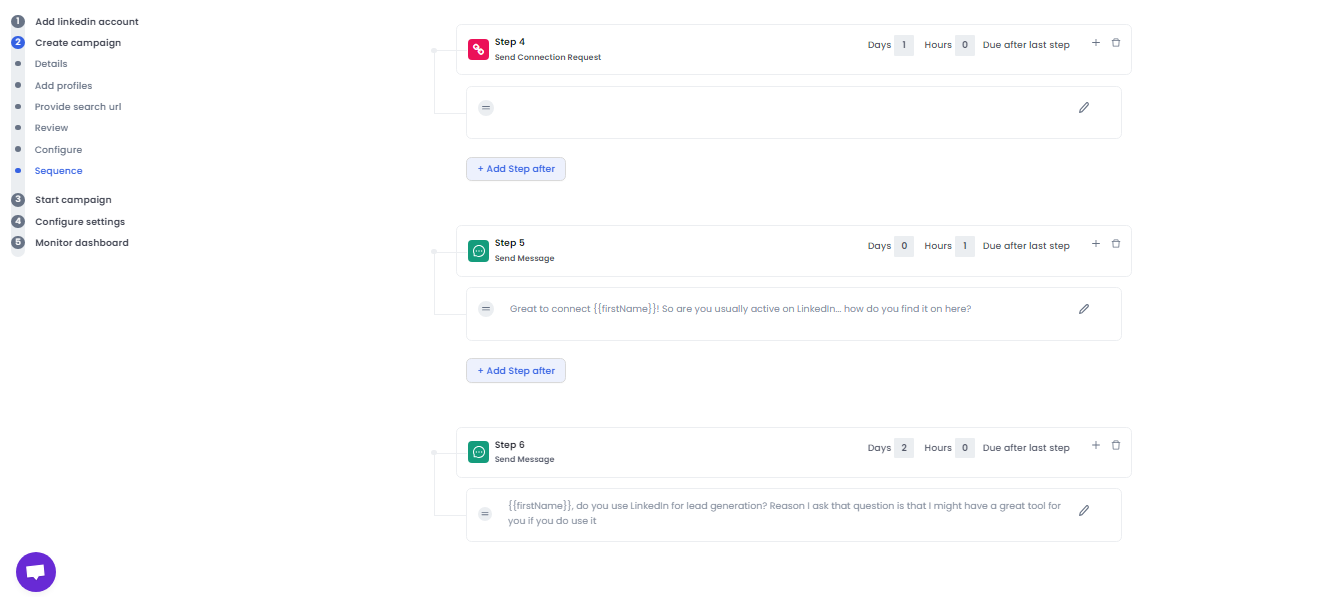1342x597 pixels.
Task: Open the chat support widget
Action: pyautogui.click(x=36, y=572)
